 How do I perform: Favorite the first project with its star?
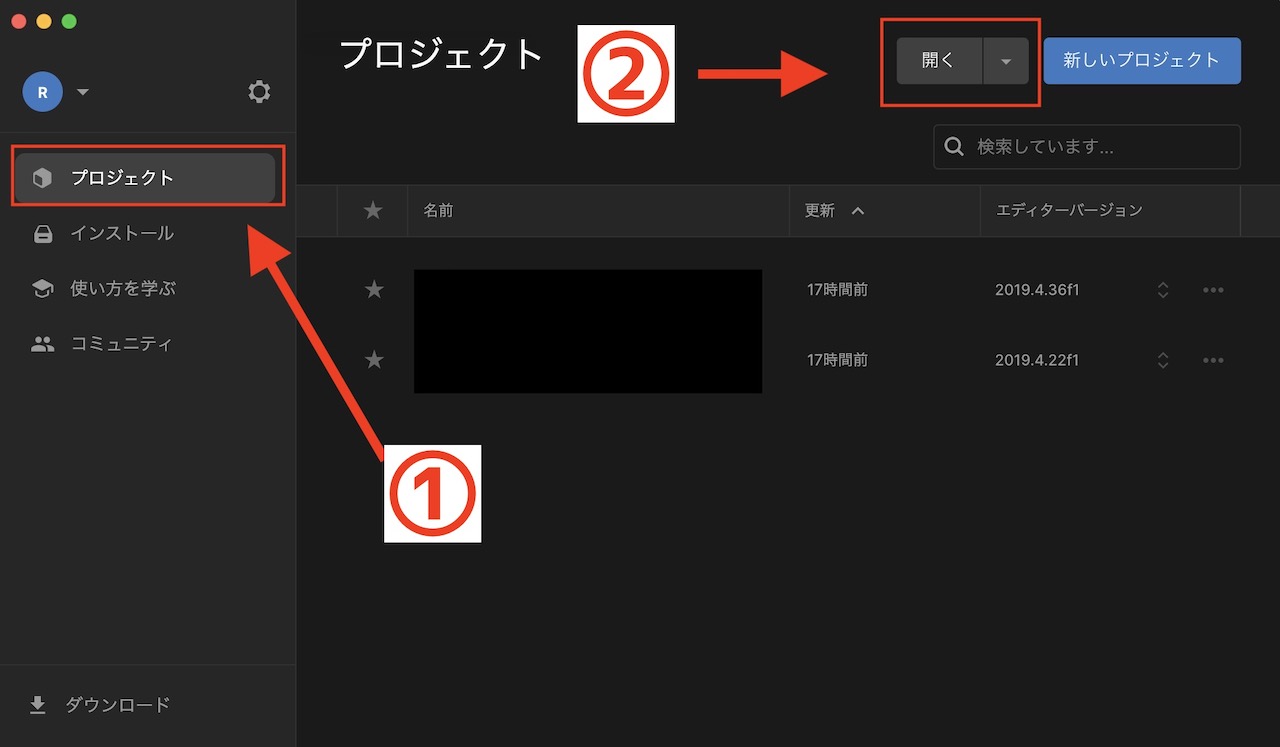coord(373,289)
